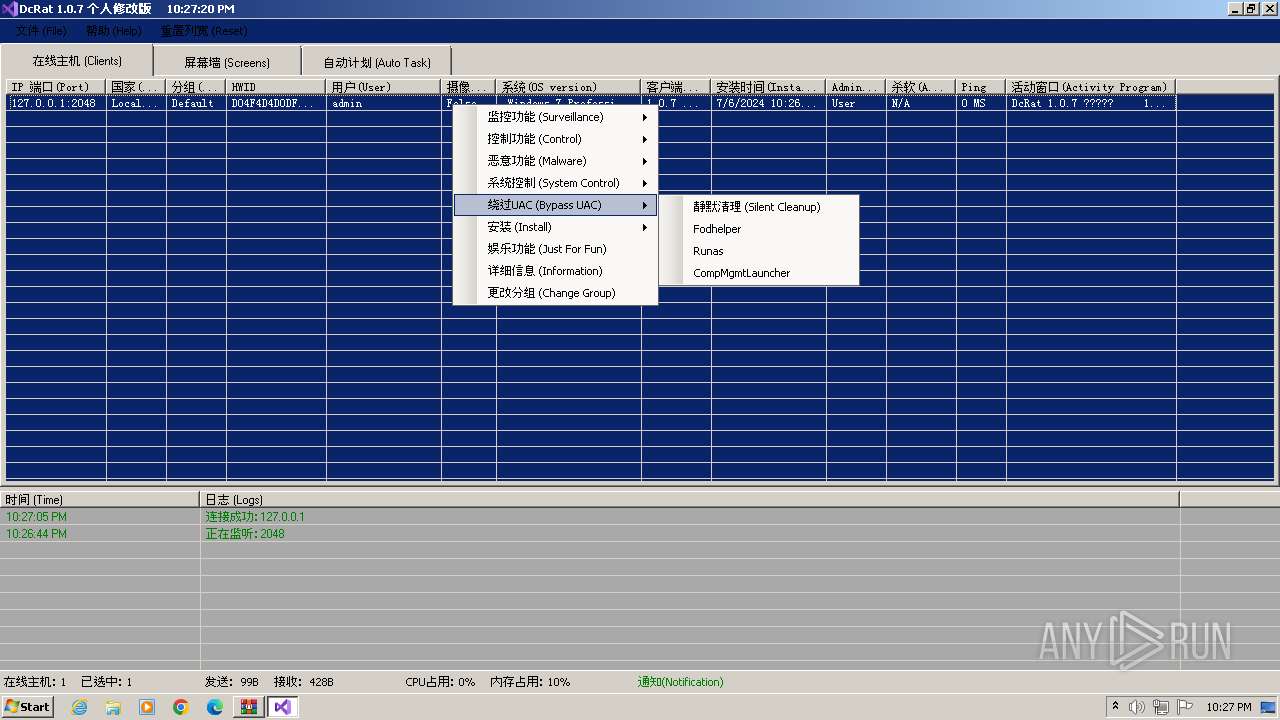Image resolution: width=1280 pixels, height=720 pixels.
Task: Click install time 7/6/2024 cell
Action: point(769,103)
